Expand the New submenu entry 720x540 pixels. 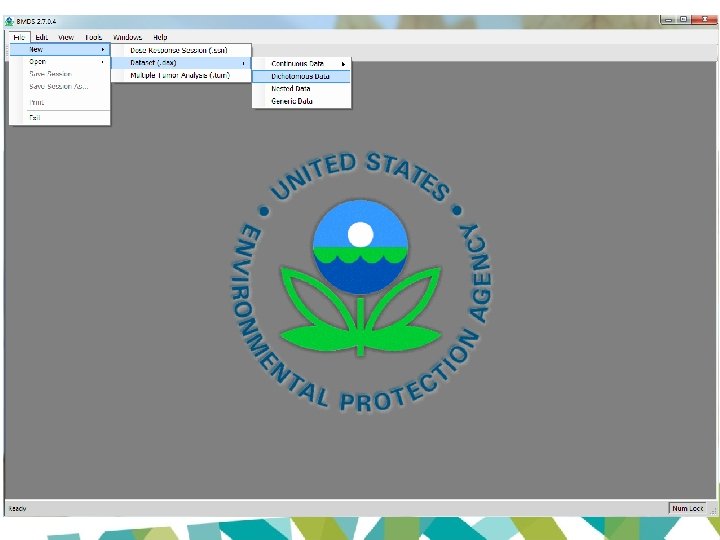point(60,49)
